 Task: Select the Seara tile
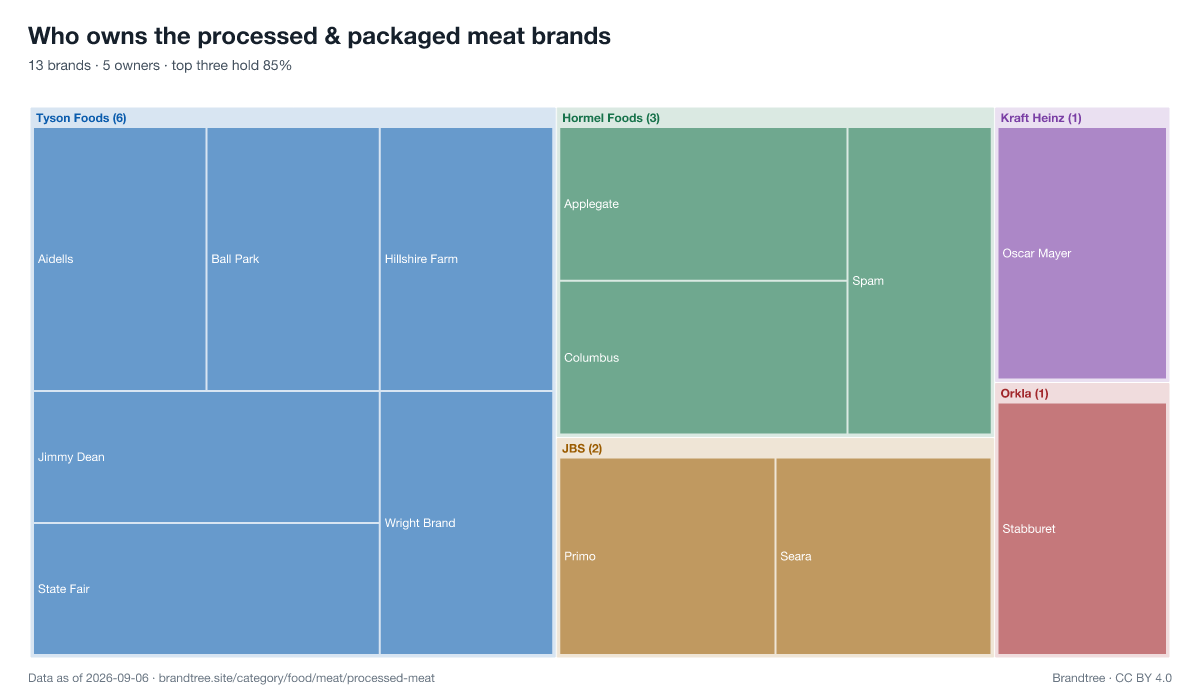point(884,556)
